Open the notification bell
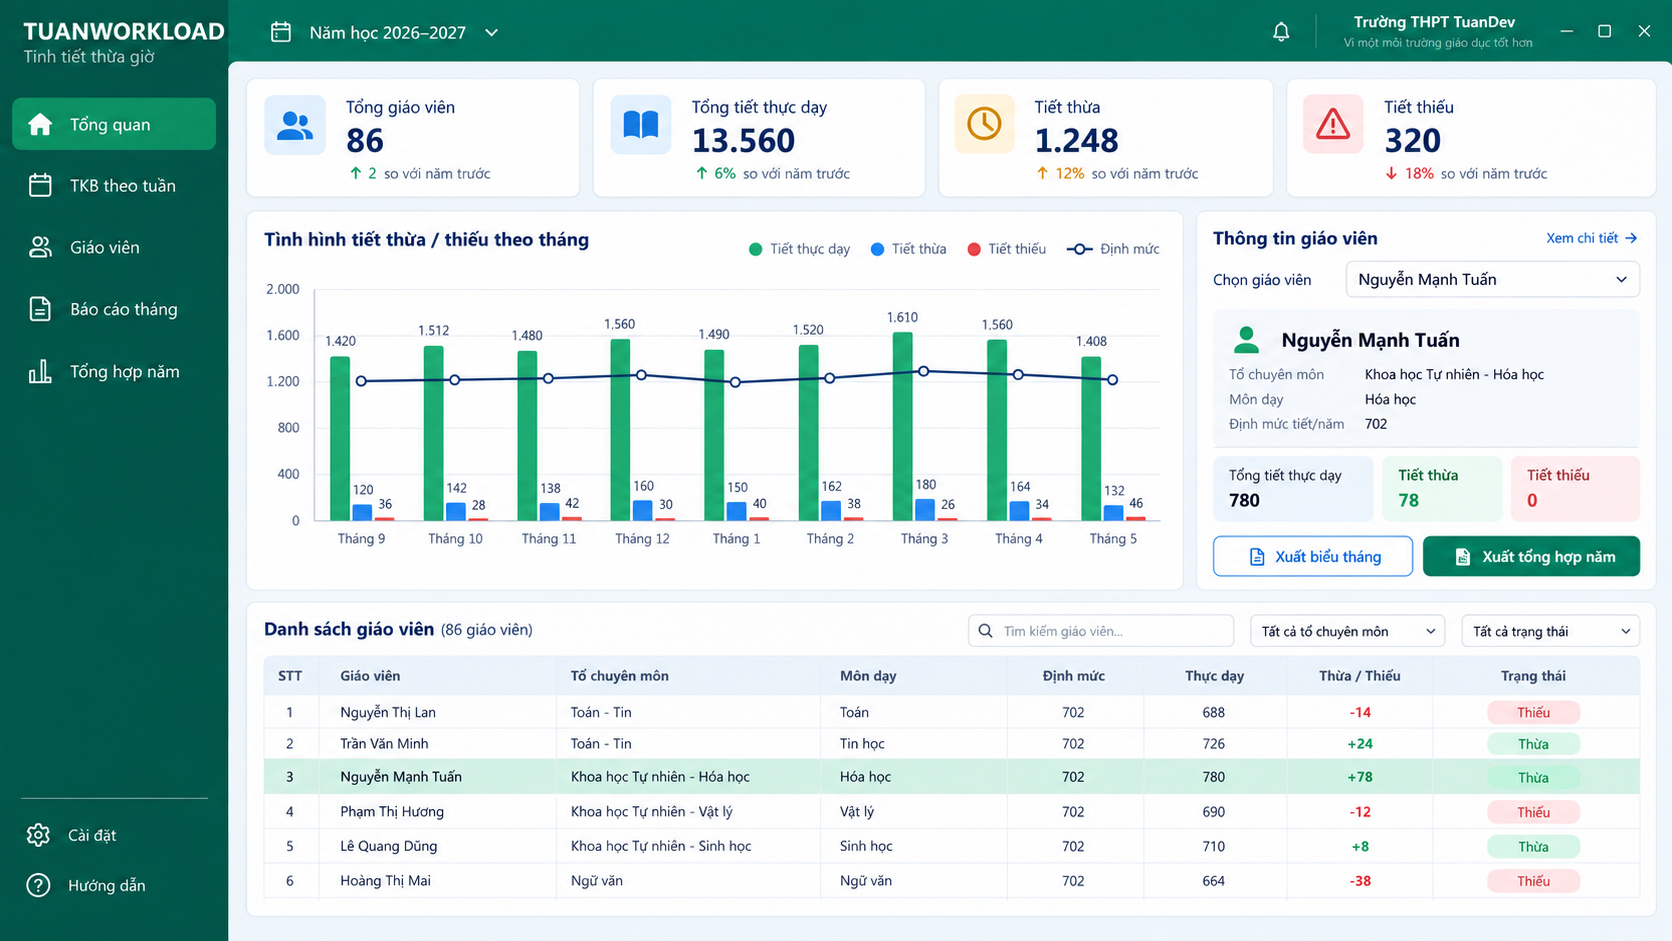This screenshot has width=1672, height=941. coord(1281,32)
